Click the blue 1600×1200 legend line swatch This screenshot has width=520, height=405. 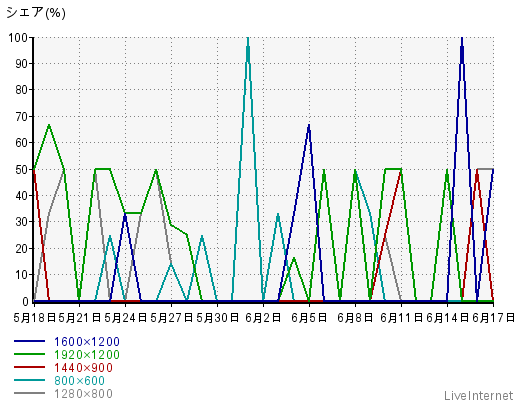pyautogui.click(x=29, y=341)
